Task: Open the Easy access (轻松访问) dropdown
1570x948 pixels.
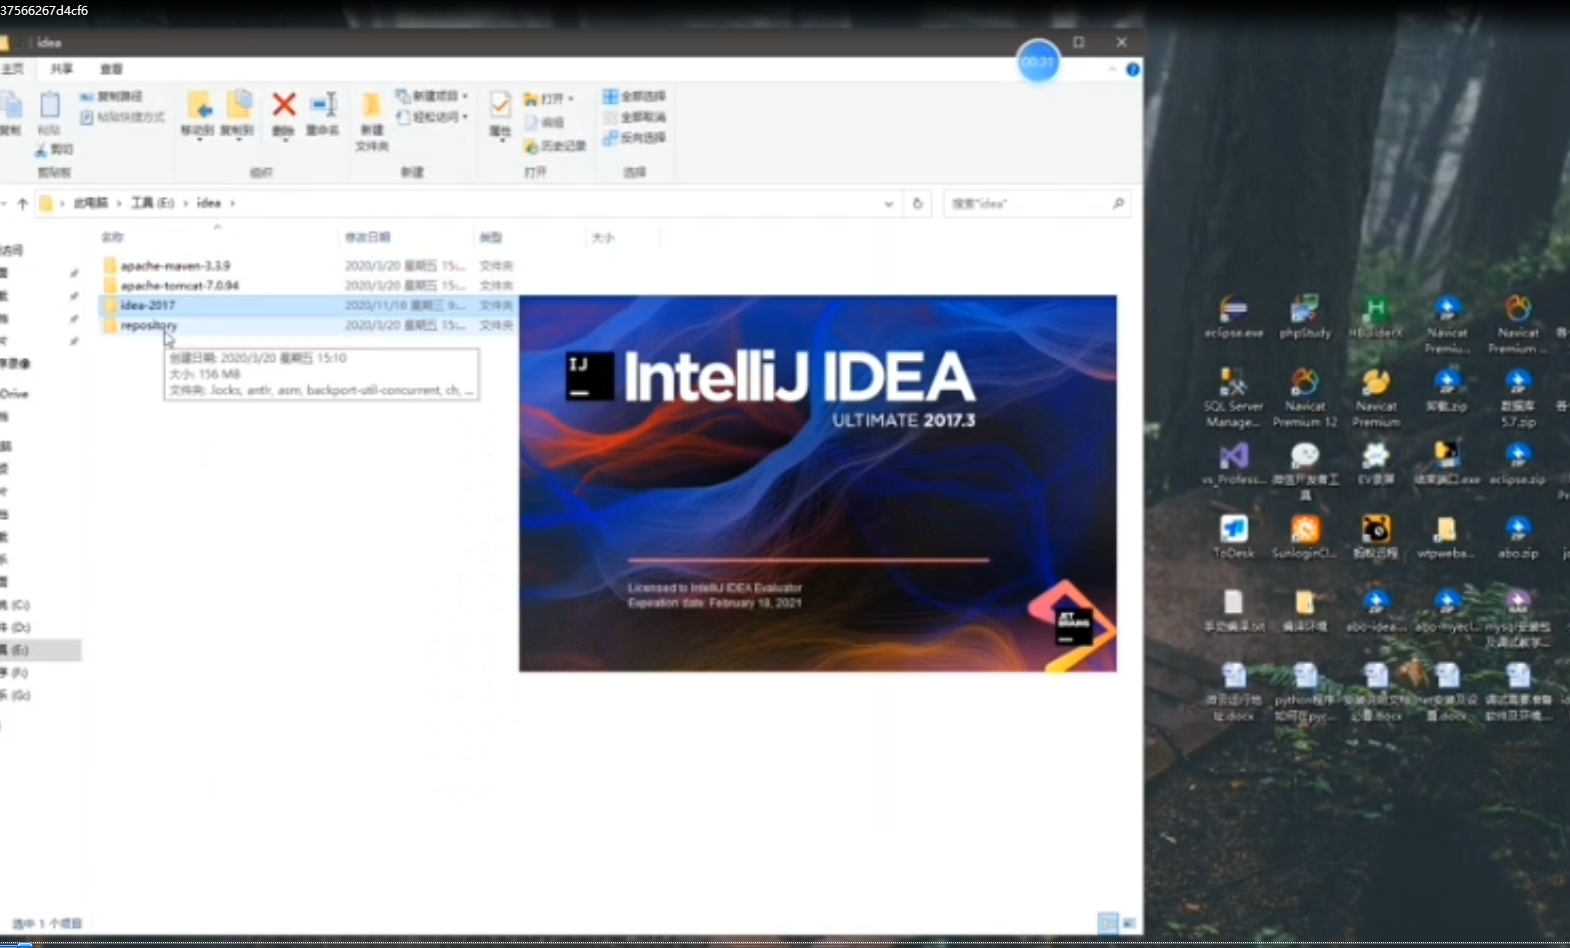Action: click(x=432, y=117)
